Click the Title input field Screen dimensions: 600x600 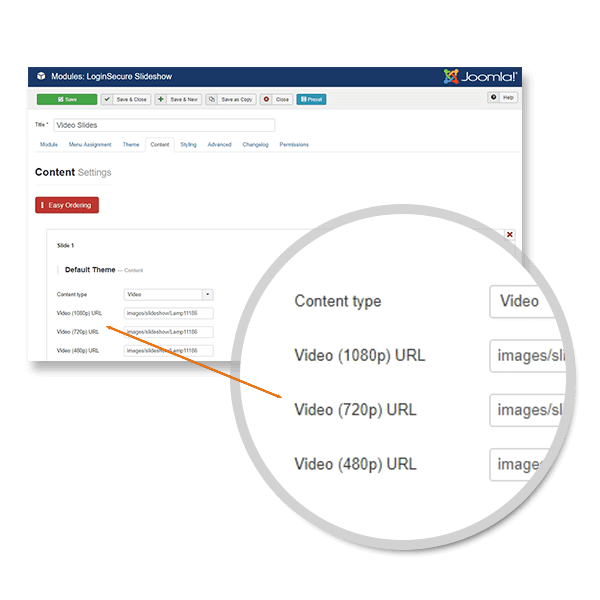coord(164,125)
